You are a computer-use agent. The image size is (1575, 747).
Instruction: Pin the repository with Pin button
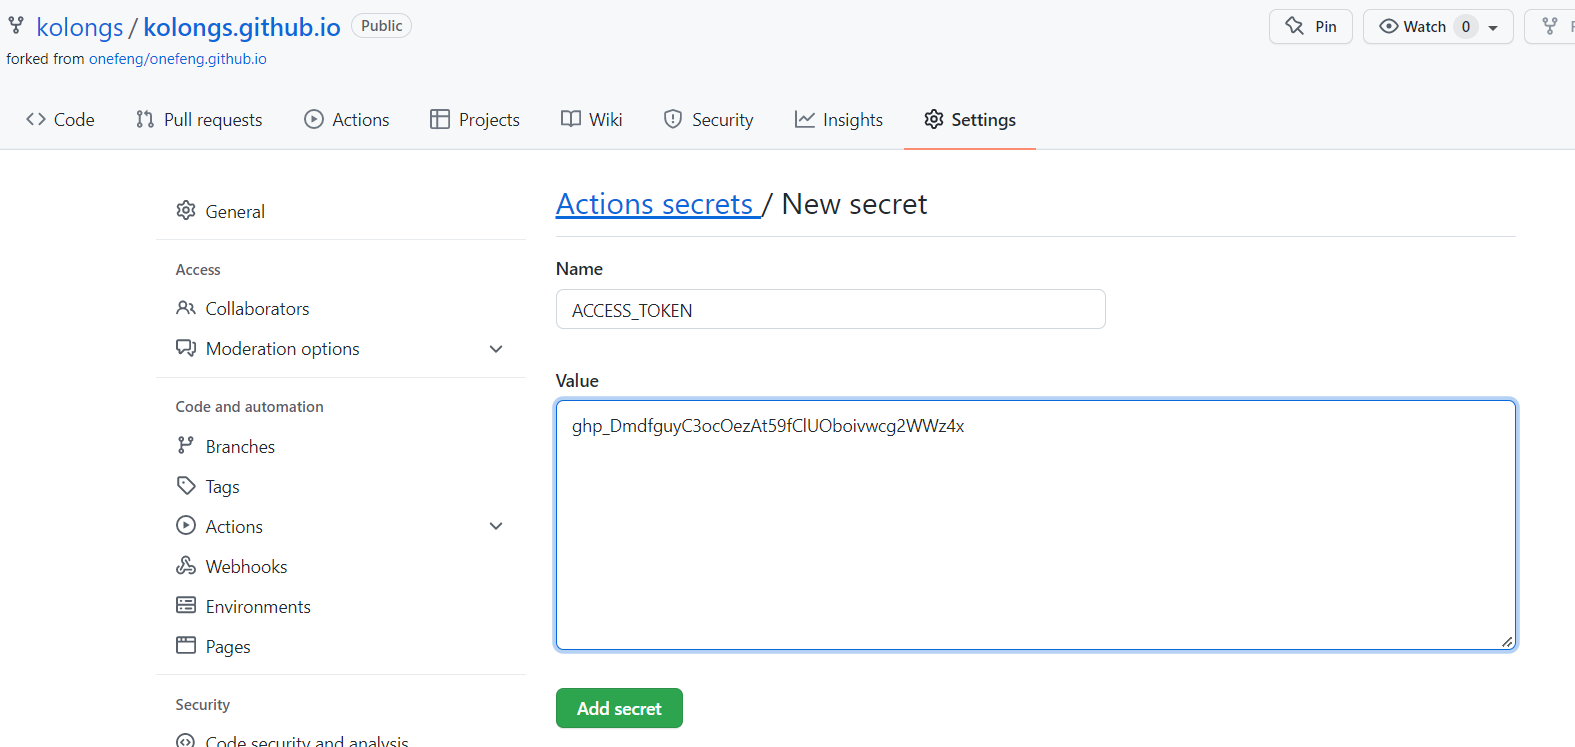[x=1311, y=27]
